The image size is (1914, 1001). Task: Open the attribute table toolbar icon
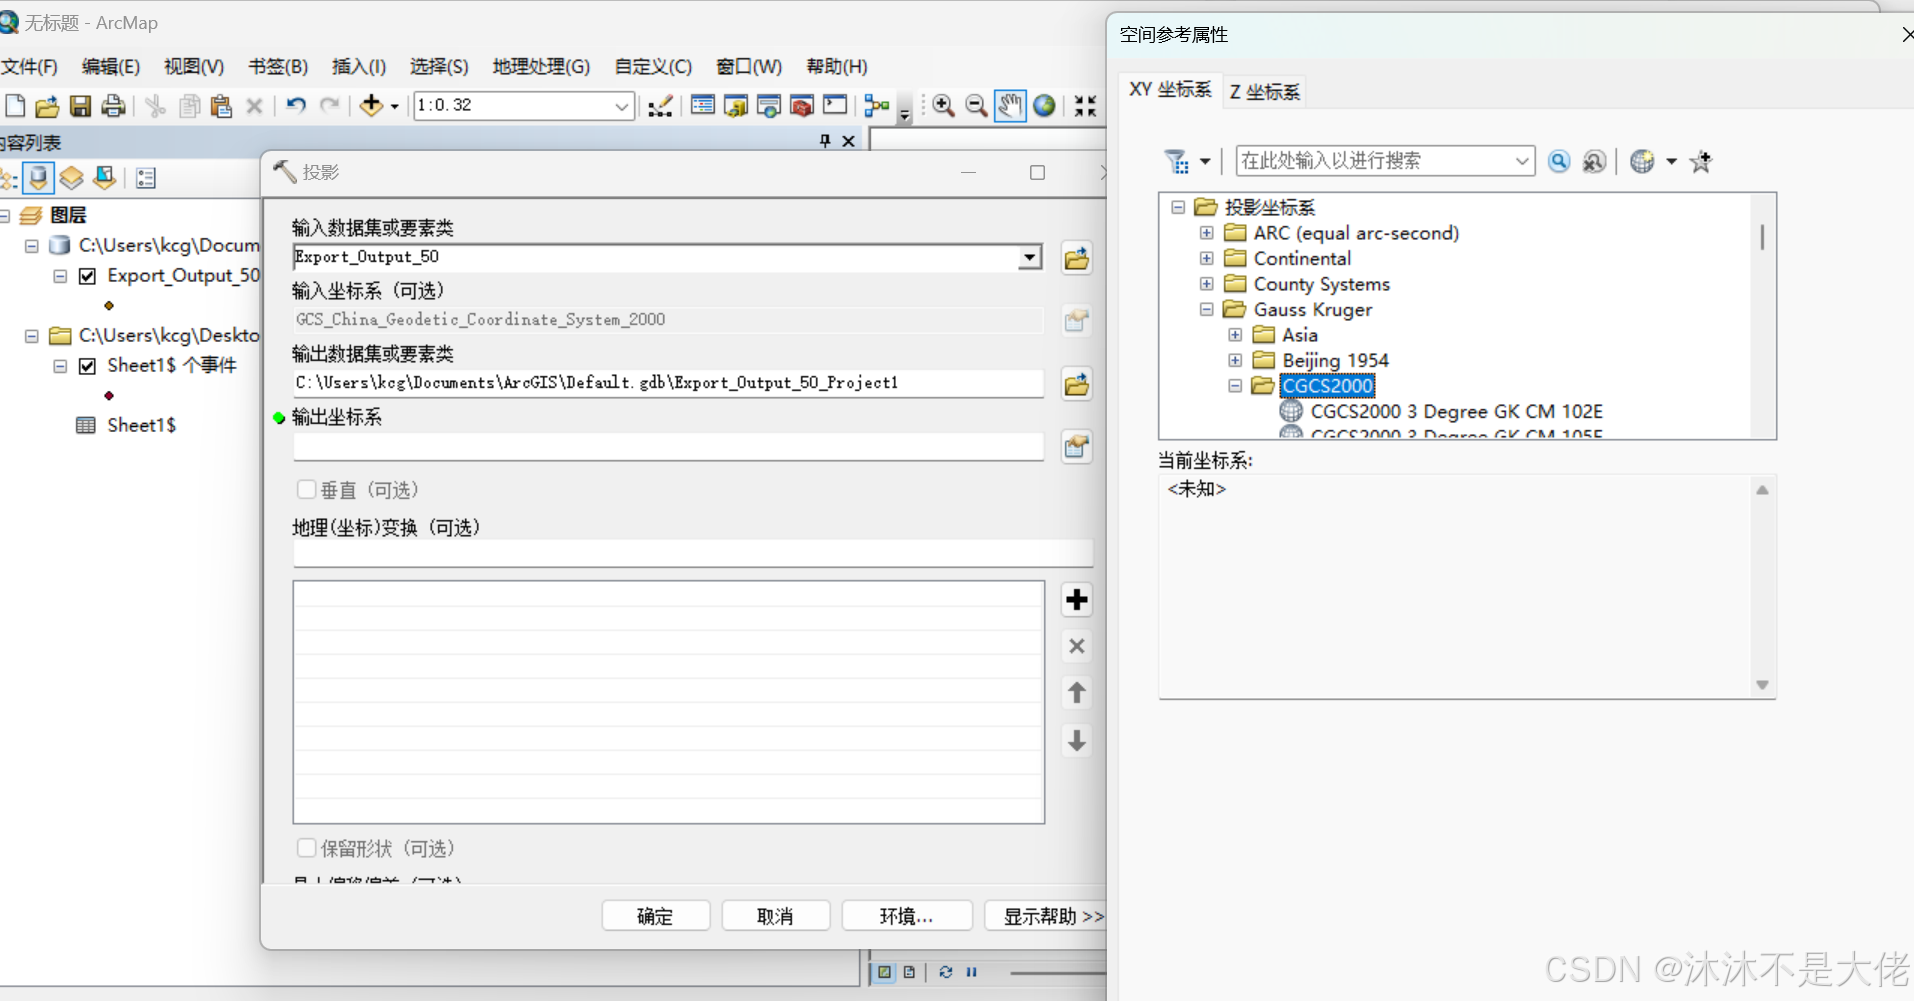[x=703, y=105]
